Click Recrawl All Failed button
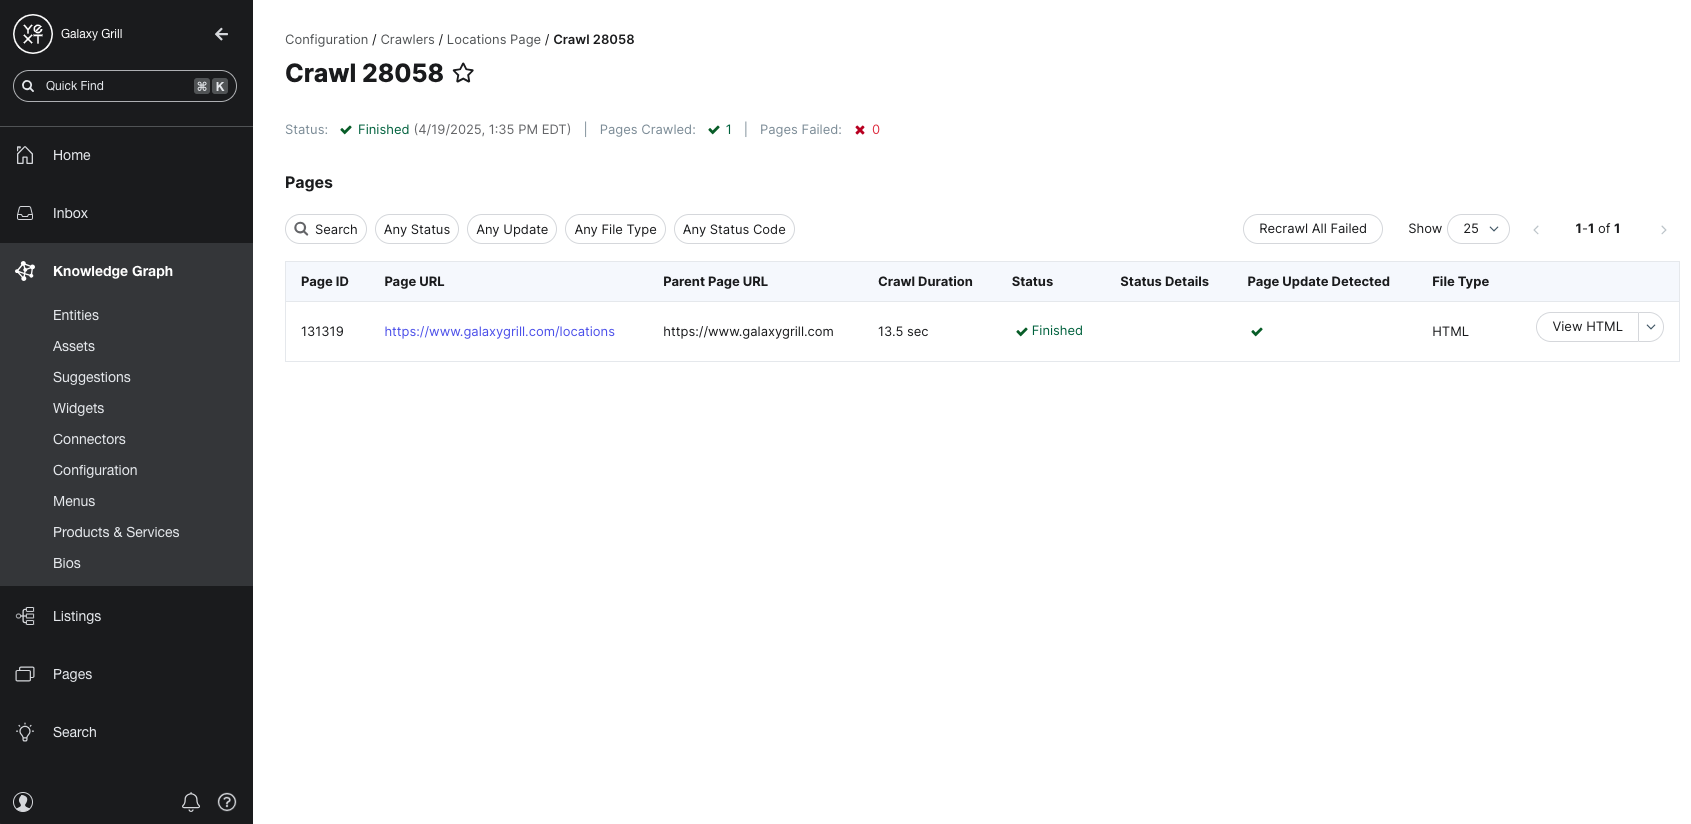The width and height of the screenshot is (1691, 824). click(1313, 229)
